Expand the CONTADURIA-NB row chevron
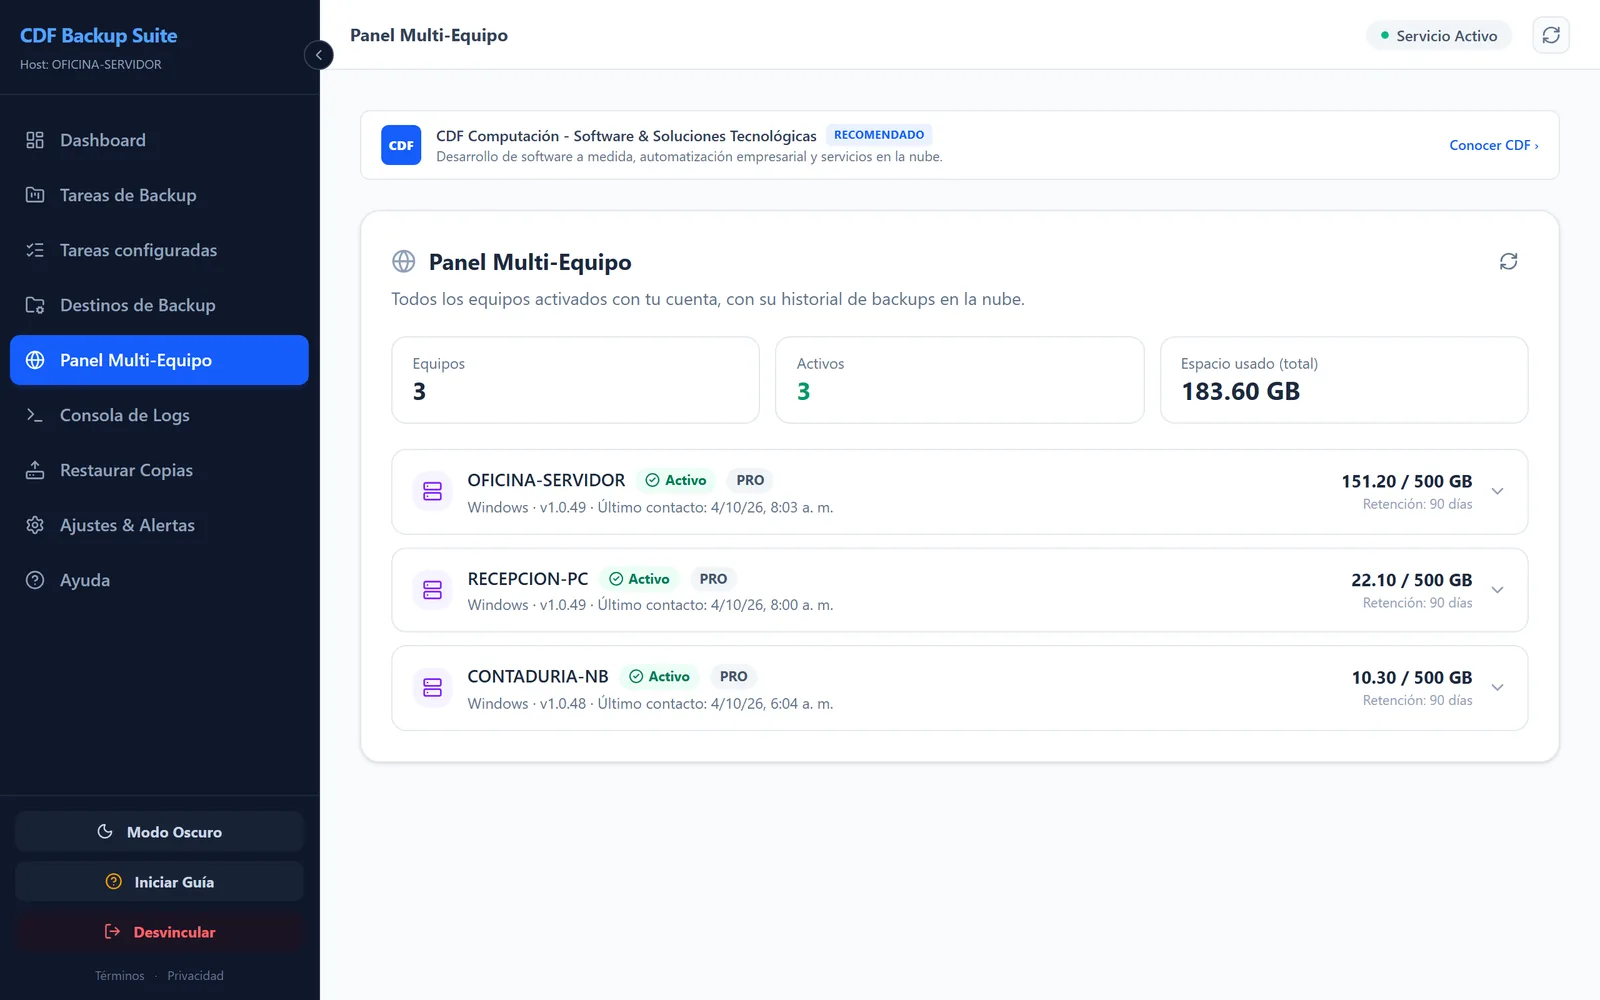Image resolution: width=1600 pixels, height=1000 pixels. pos(1497,687)
